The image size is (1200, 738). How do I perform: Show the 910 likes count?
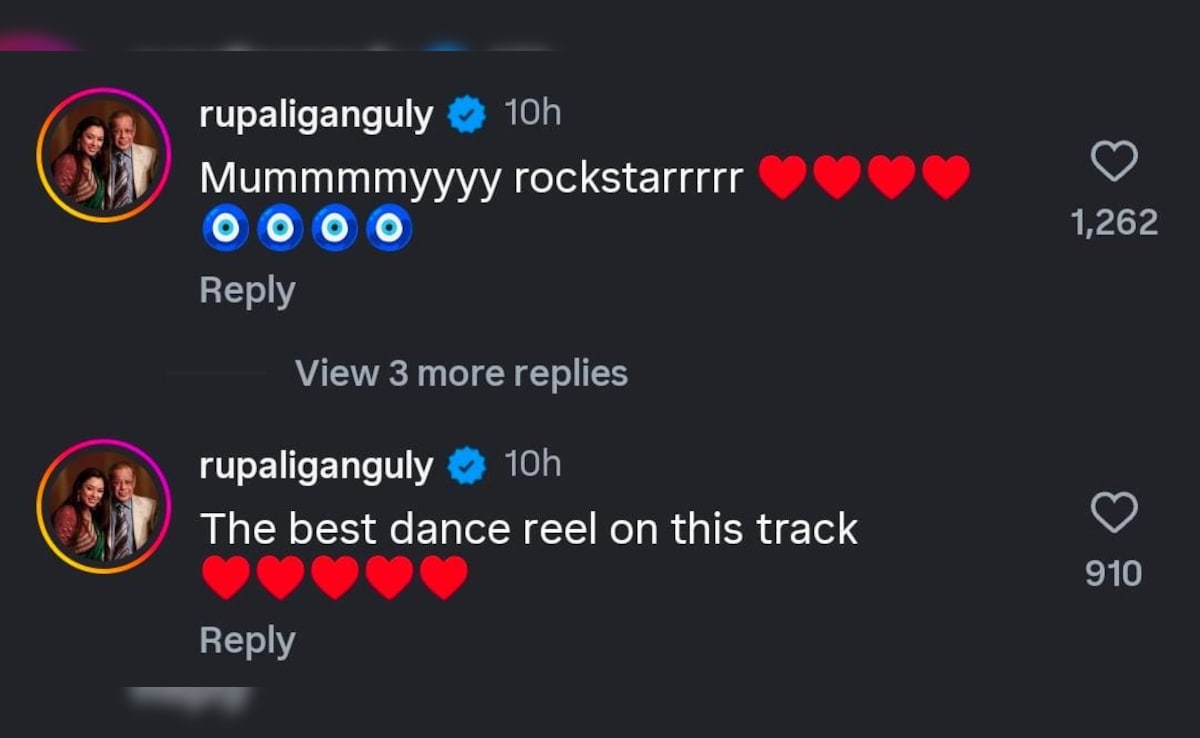tap(1114, 573)
